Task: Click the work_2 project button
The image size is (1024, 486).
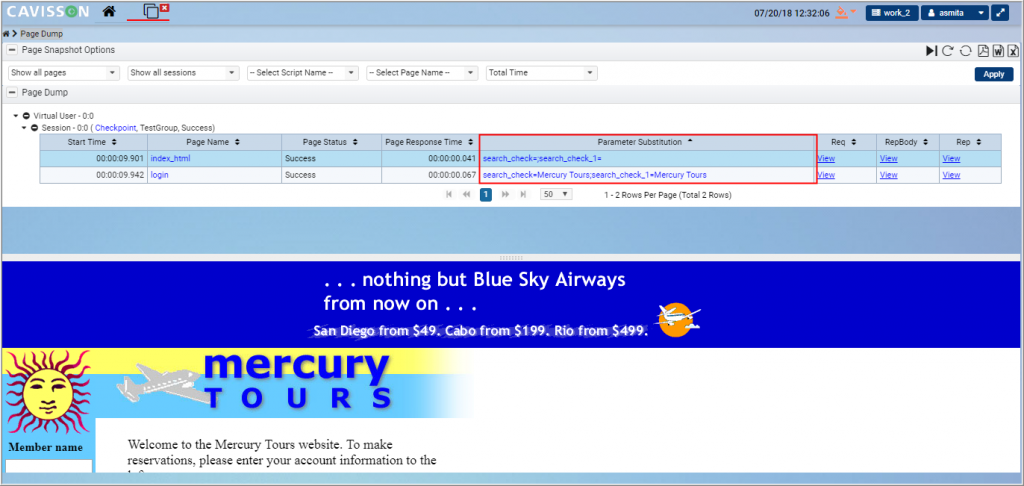Action: 892,12
